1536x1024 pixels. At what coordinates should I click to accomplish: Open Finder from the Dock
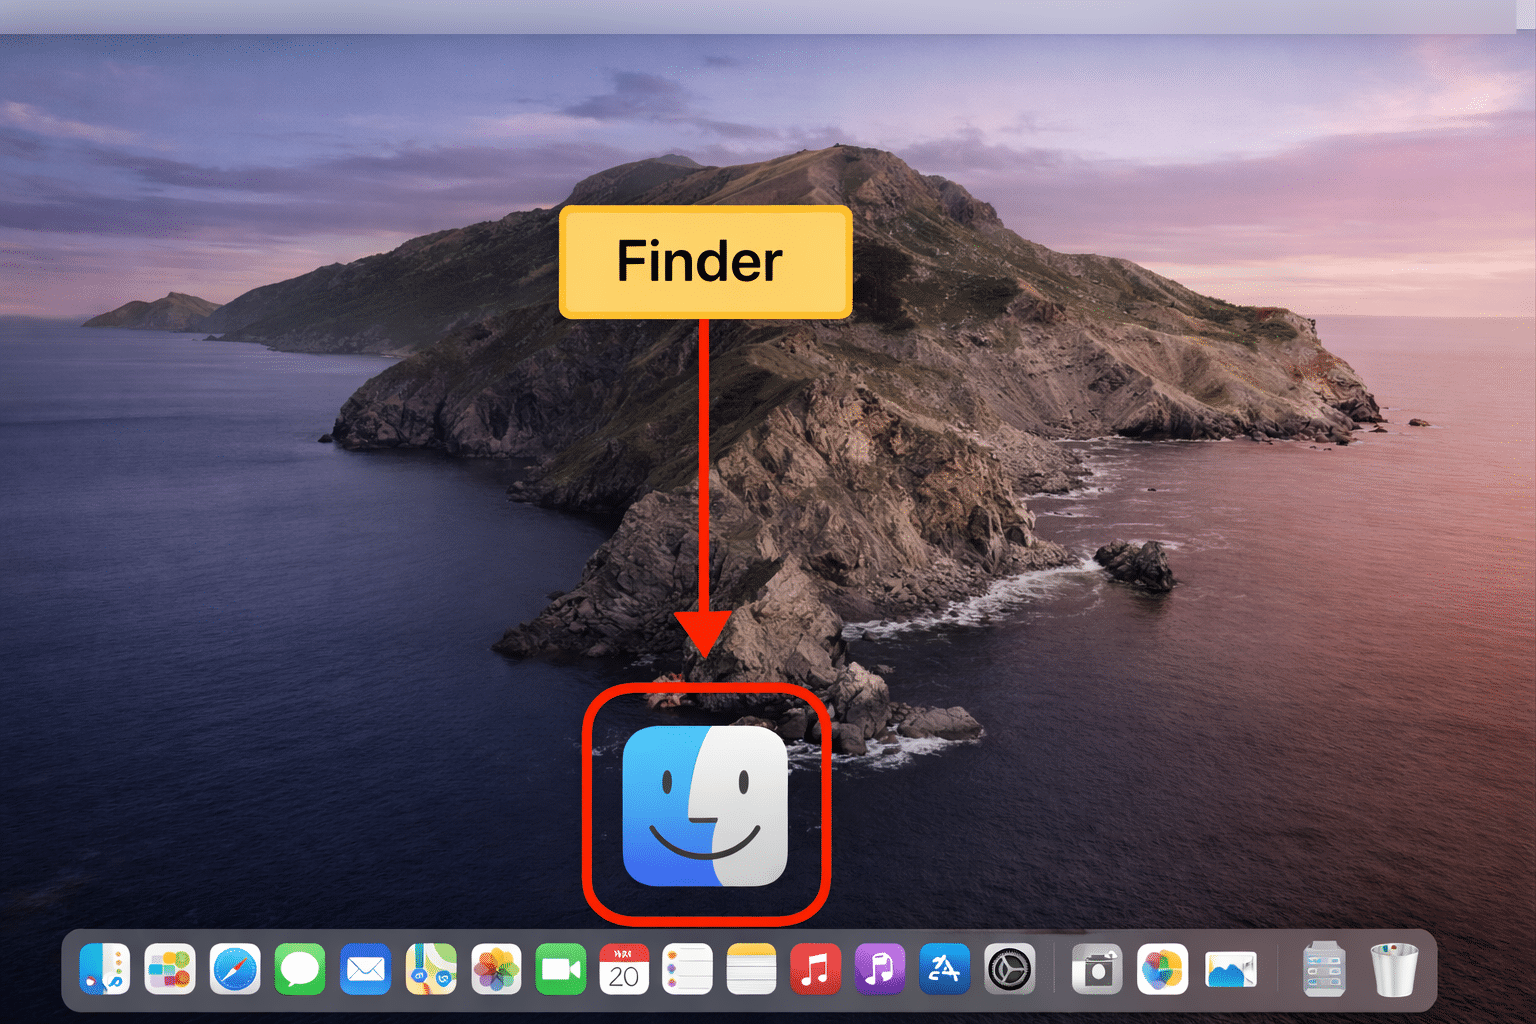(105, 969)
